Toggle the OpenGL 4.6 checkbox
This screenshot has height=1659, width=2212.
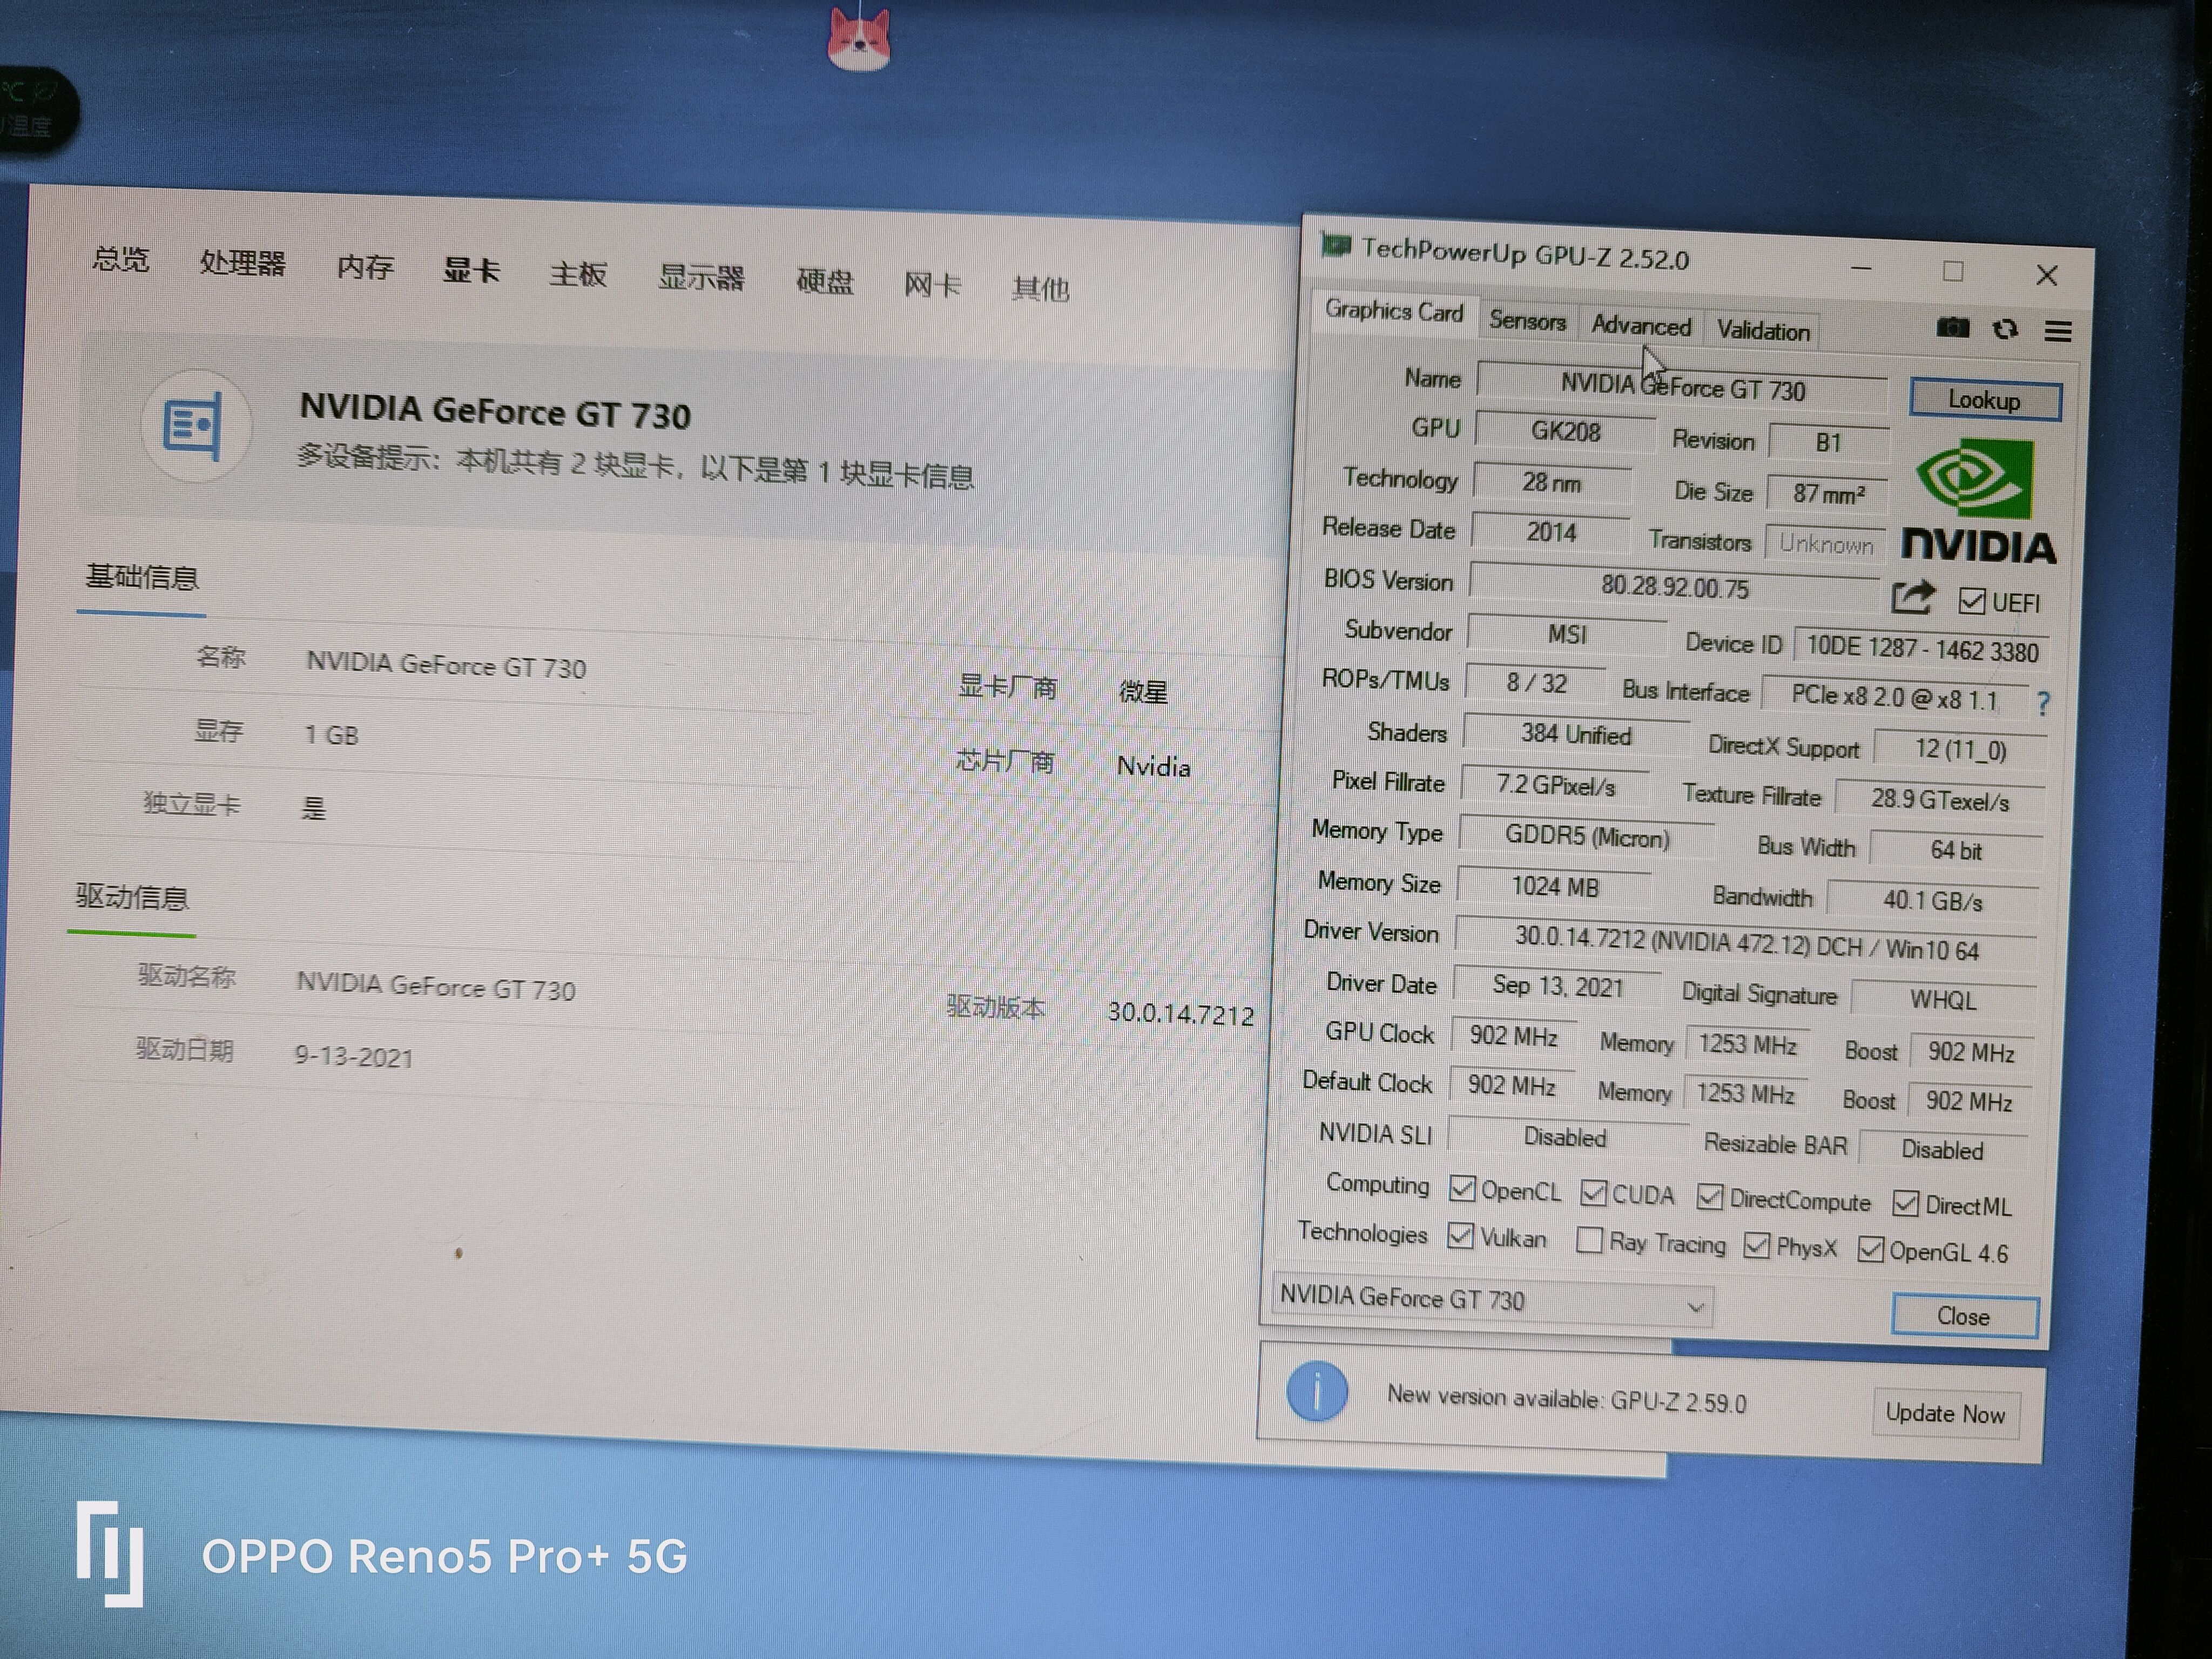tap(1870, 1250)
